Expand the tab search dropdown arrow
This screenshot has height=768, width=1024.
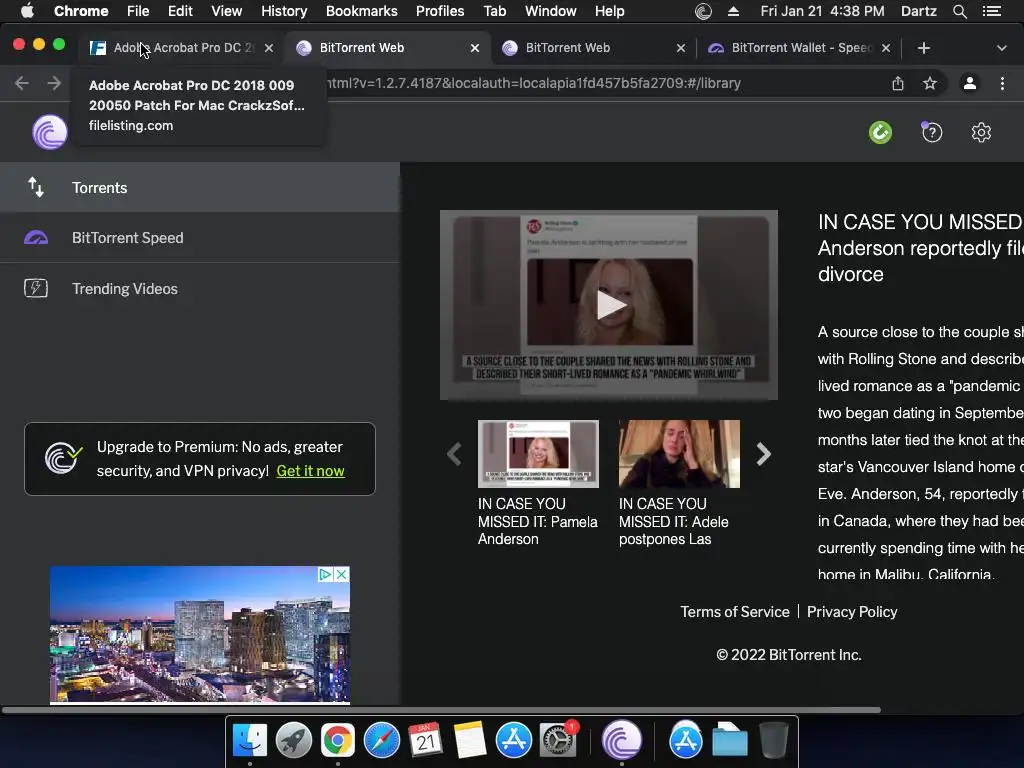point(1001,48)
